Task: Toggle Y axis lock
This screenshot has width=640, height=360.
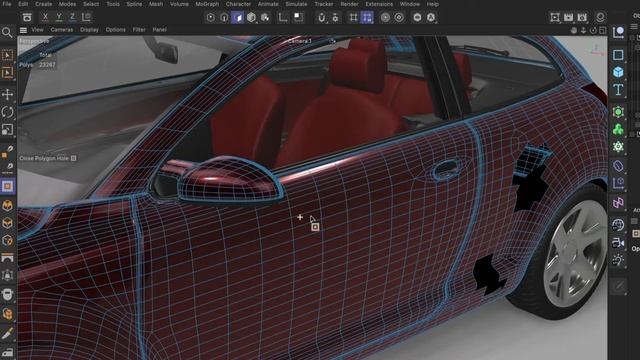Action: point(59,17)
